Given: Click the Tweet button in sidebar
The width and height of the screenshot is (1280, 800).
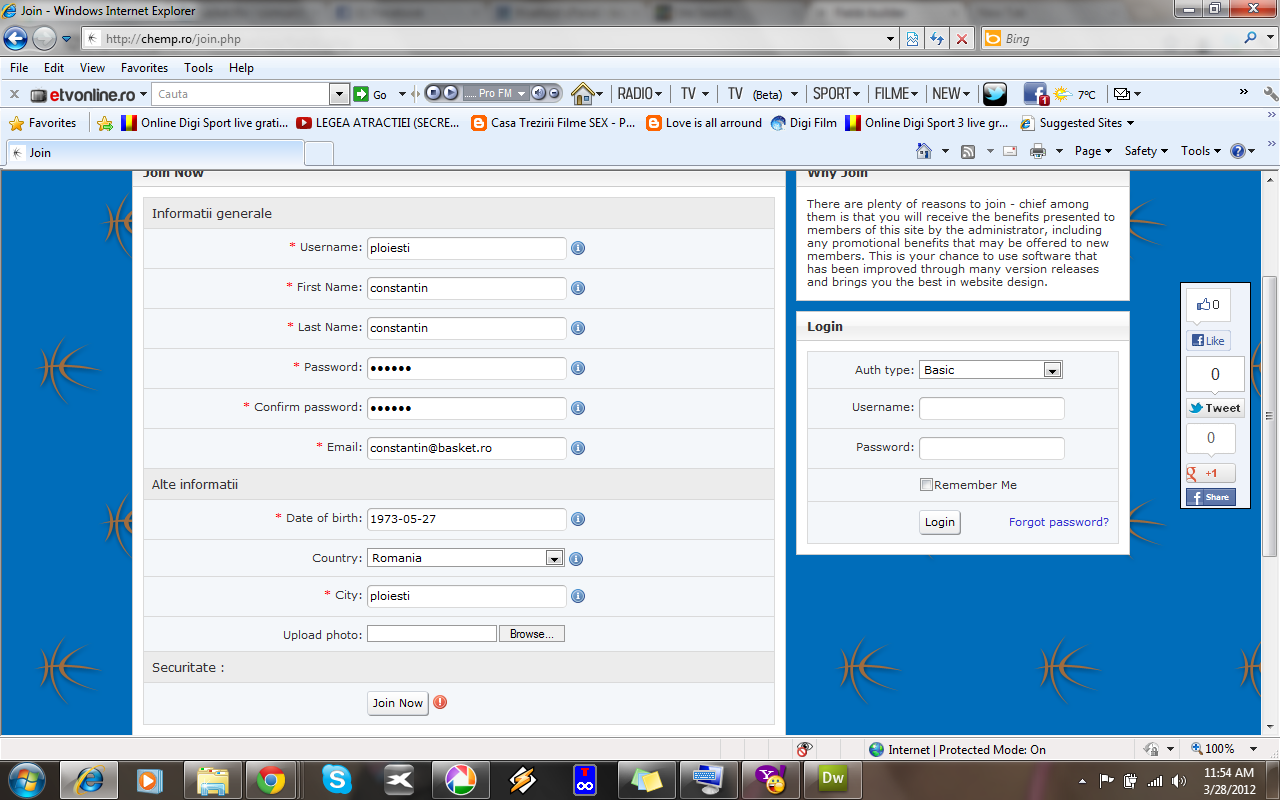Looking at the screenshot, I should point(1215,408).
